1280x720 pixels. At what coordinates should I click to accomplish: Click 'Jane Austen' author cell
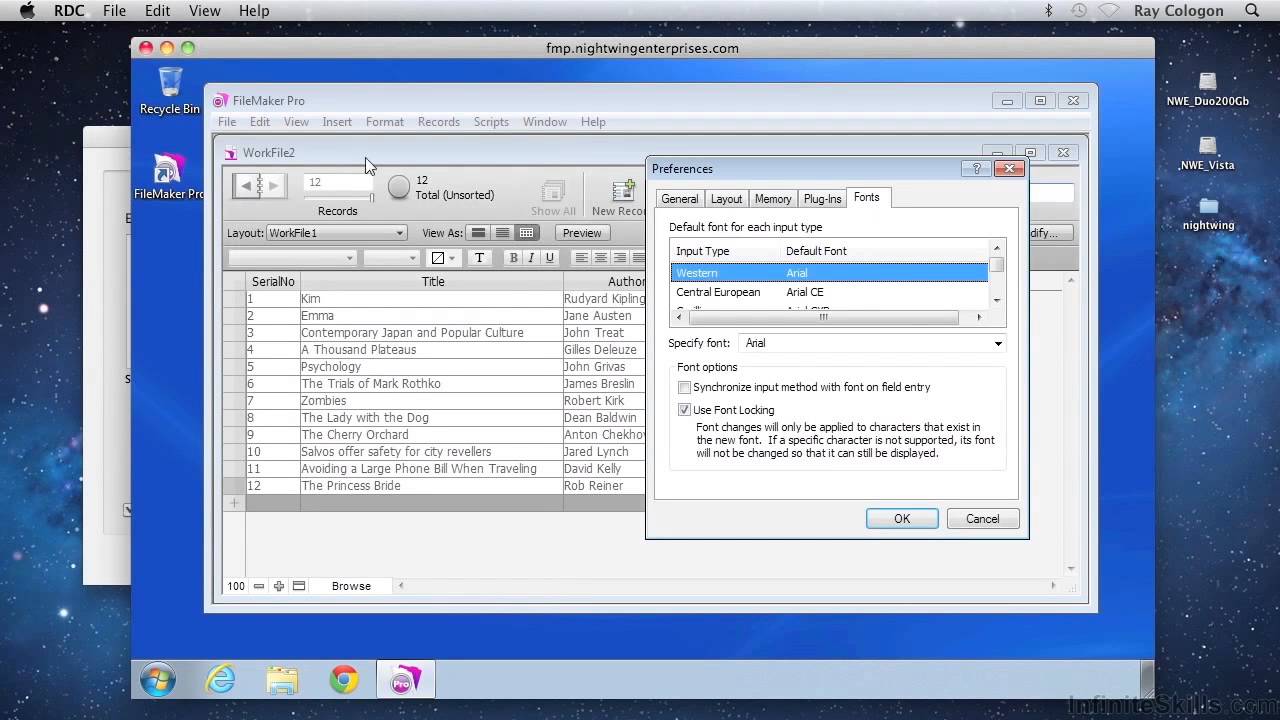coord(605,316)
